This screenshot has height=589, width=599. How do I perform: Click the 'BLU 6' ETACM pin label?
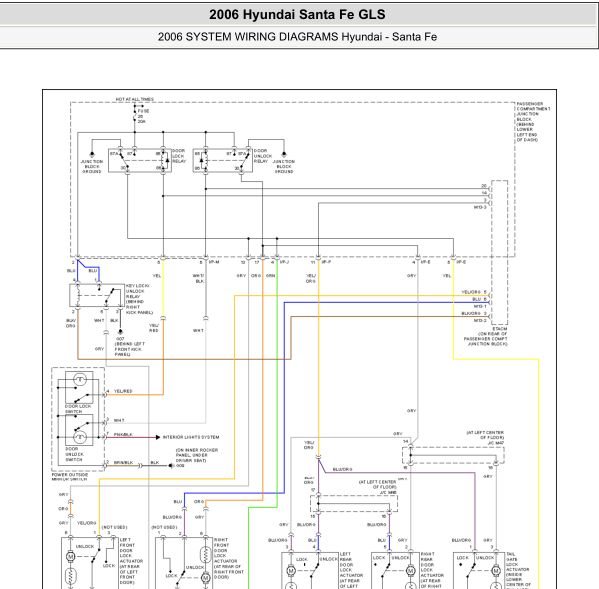(479, 299)
